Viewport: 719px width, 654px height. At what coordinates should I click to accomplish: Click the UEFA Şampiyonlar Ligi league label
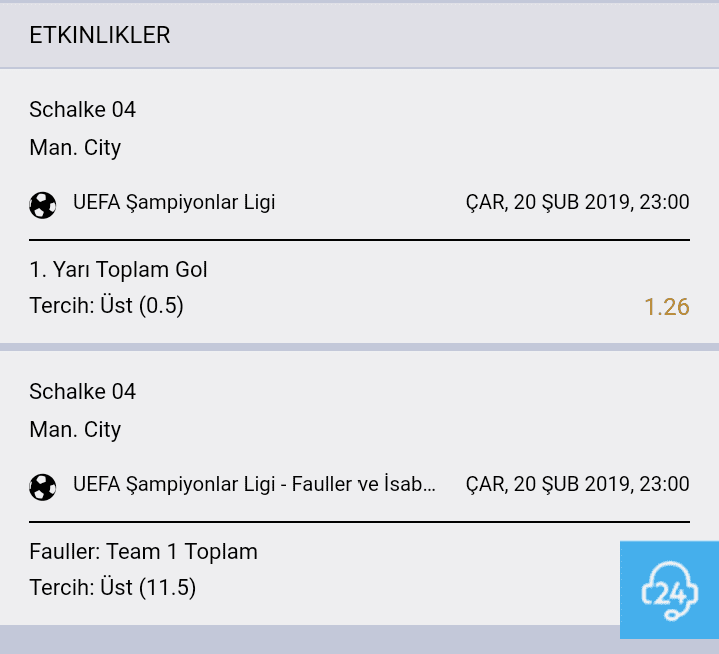pyautogui.click(x=174, y=203)
